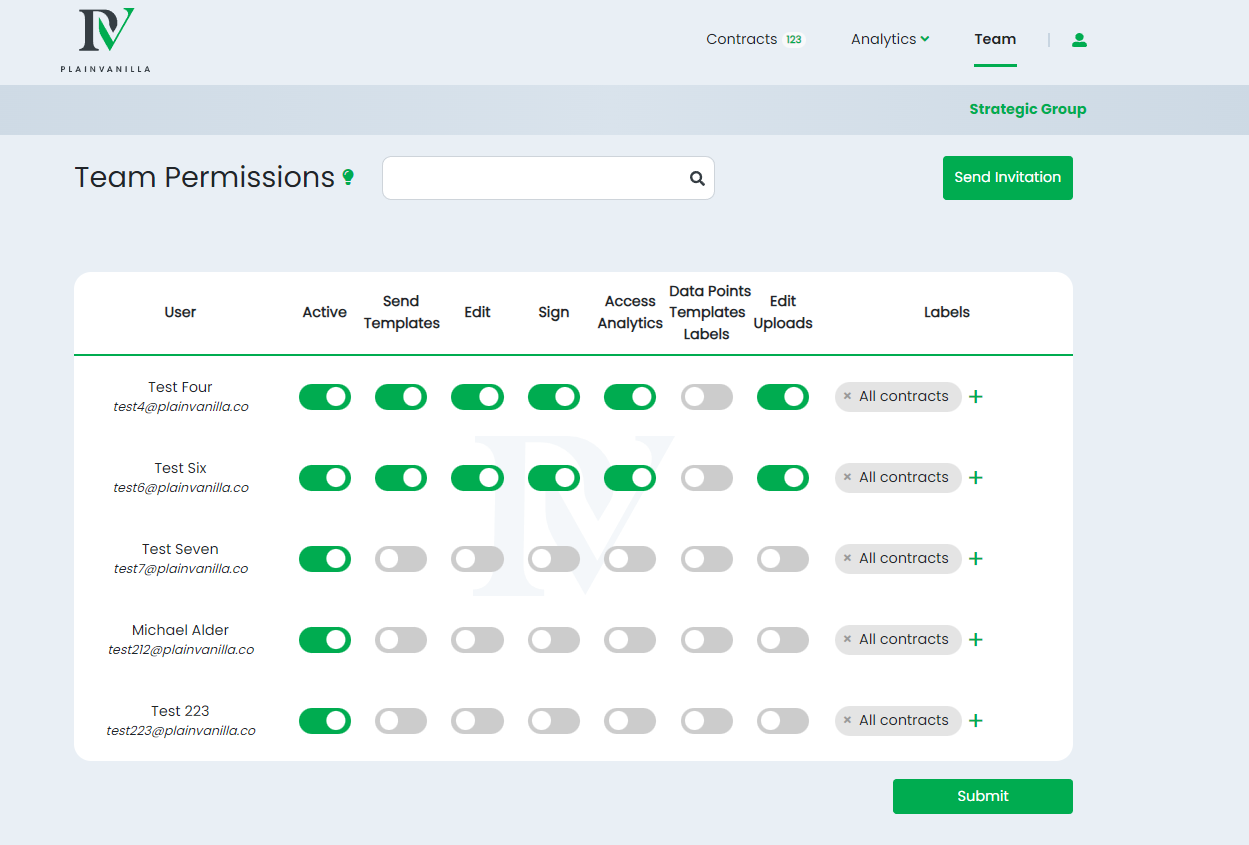Enable Sign permission for Test Seven
1249x845 pixels.
click(x=554, y=559)
